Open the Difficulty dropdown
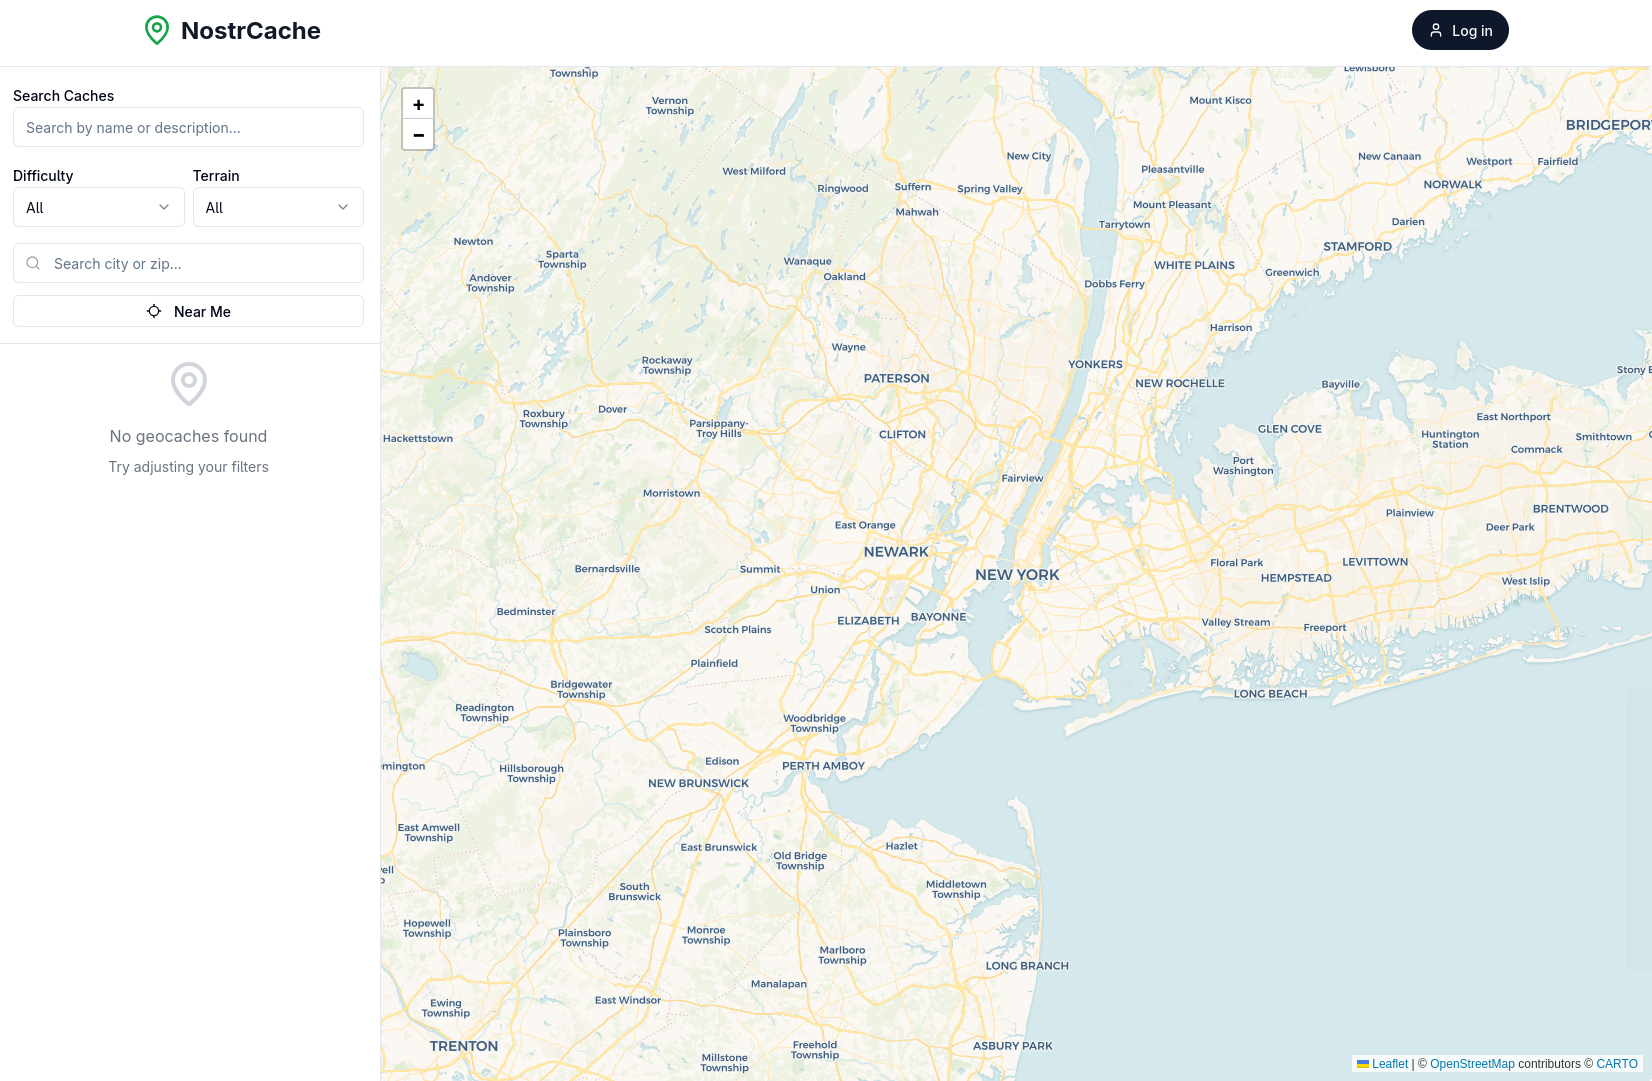Screen dimensions: 1652x1081 pyautogui.click(x=98, y=207)
